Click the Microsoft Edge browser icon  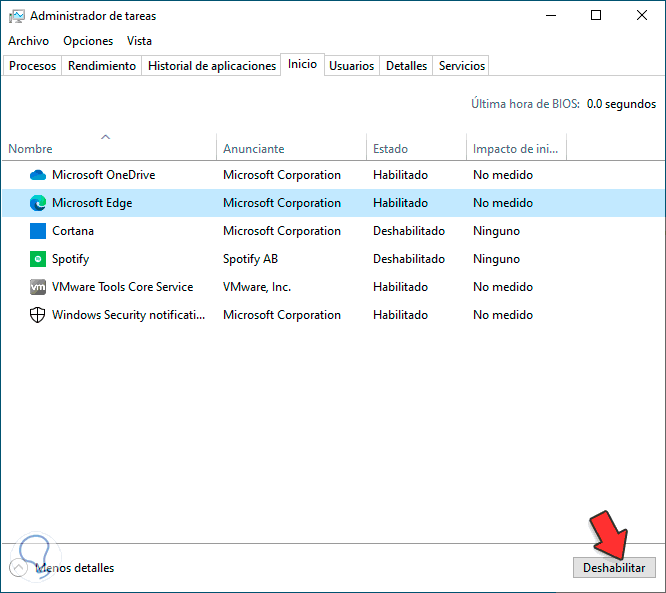(x=38, y=203)
